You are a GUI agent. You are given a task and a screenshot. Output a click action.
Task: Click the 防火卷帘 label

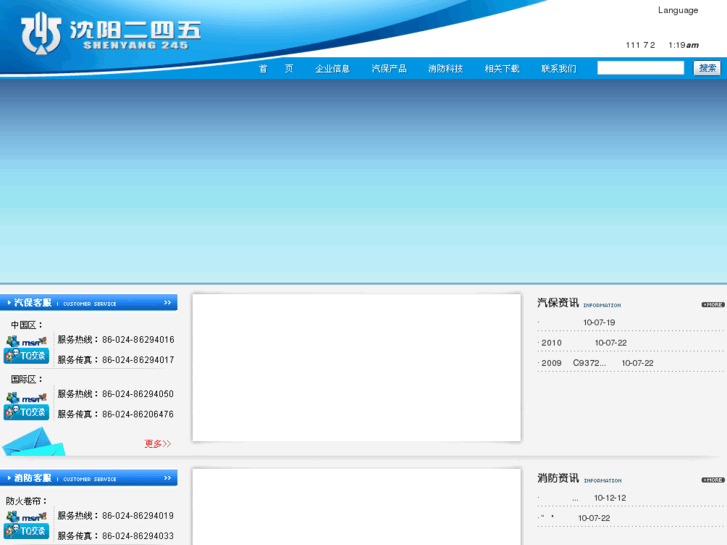[x=24, y=501]
